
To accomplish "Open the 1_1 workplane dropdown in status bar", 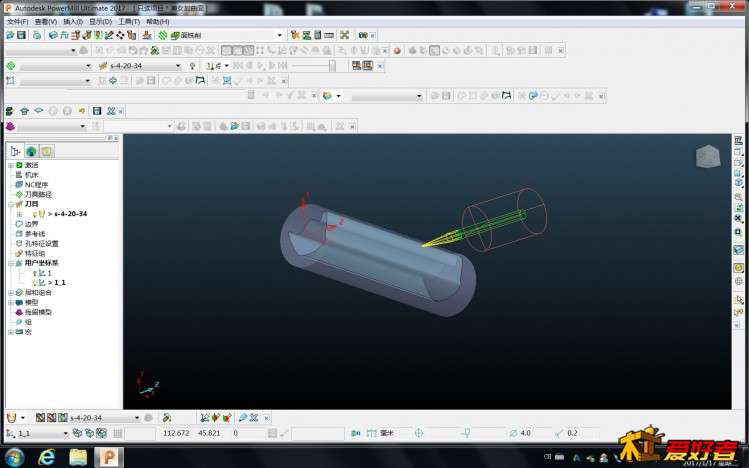I will pos(65,434).
